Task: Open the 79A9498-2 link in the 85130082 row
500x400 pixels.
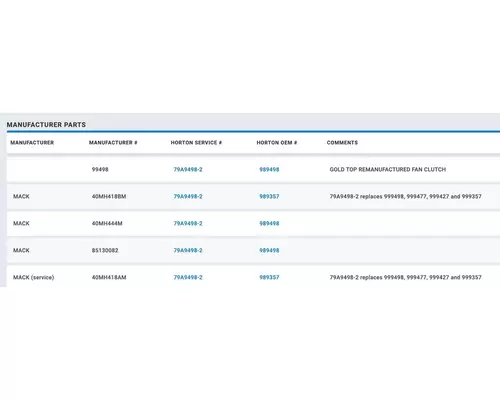Action: point(188,250)
